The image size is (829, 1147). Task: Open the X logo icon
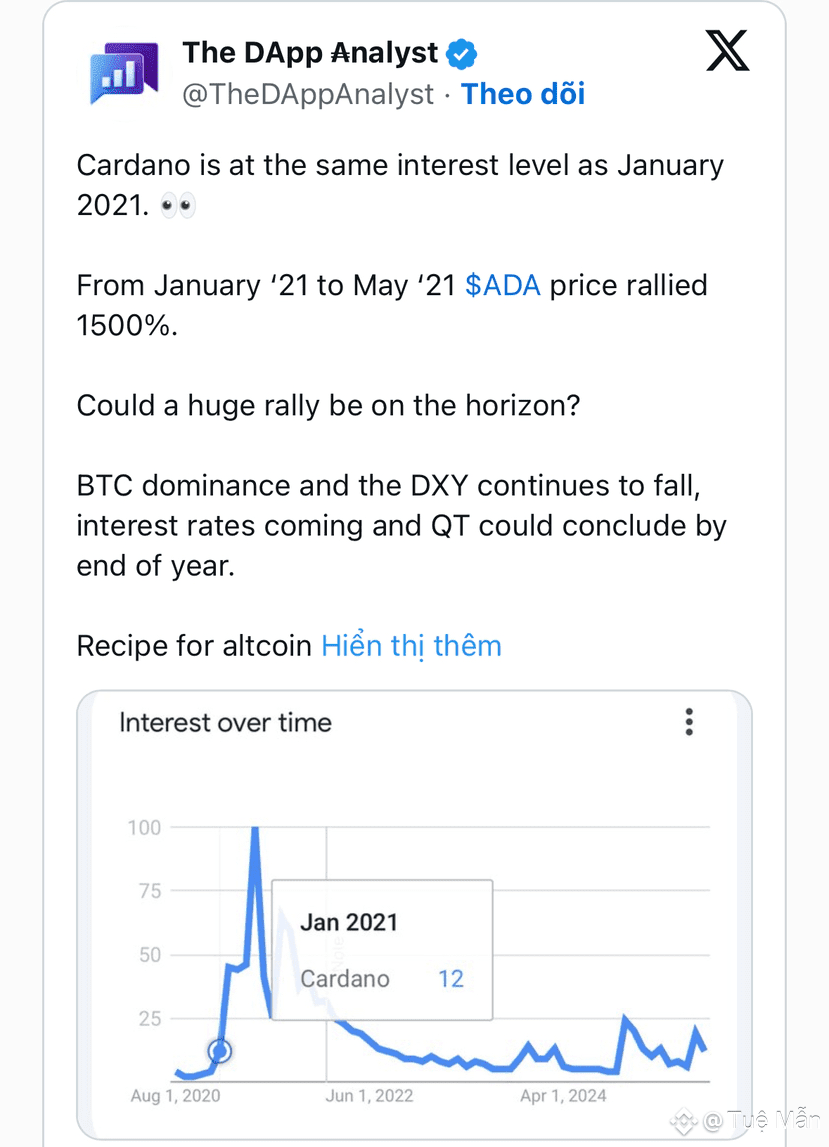click(x=727, y=50)
